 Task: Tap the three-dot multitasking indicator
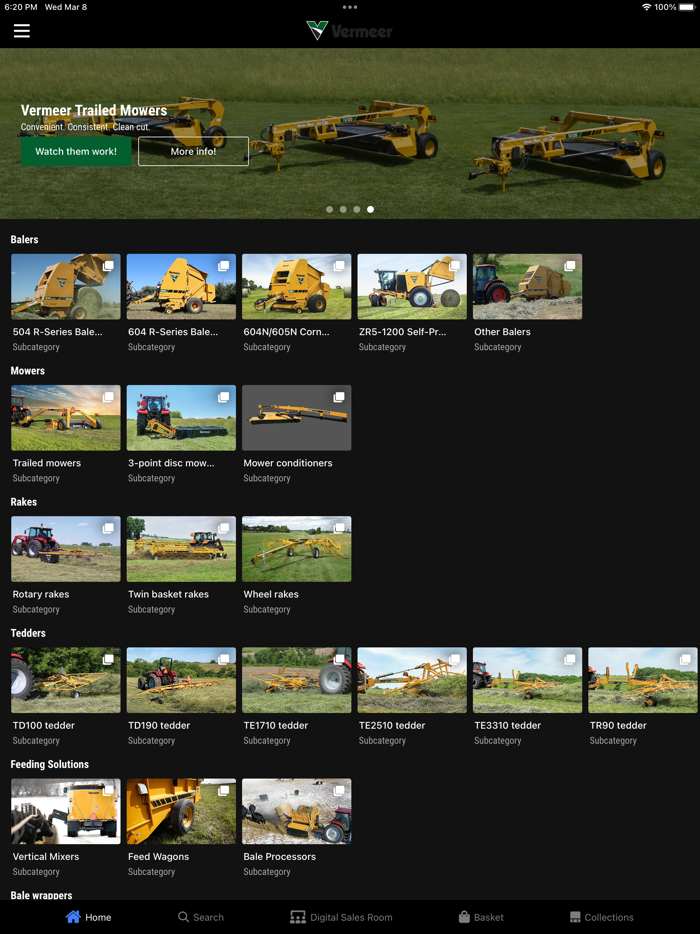350,7
